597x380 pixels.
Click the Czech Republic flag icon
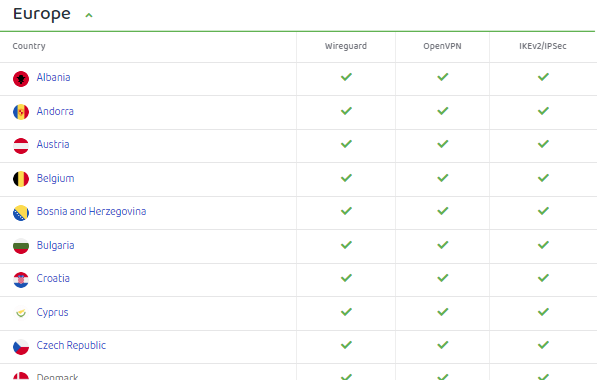coord(21,347)
